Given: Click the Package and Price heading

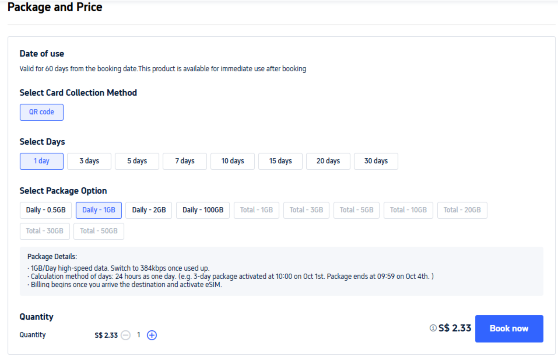Looking at the screenshot, I should [x=55, y=7].
